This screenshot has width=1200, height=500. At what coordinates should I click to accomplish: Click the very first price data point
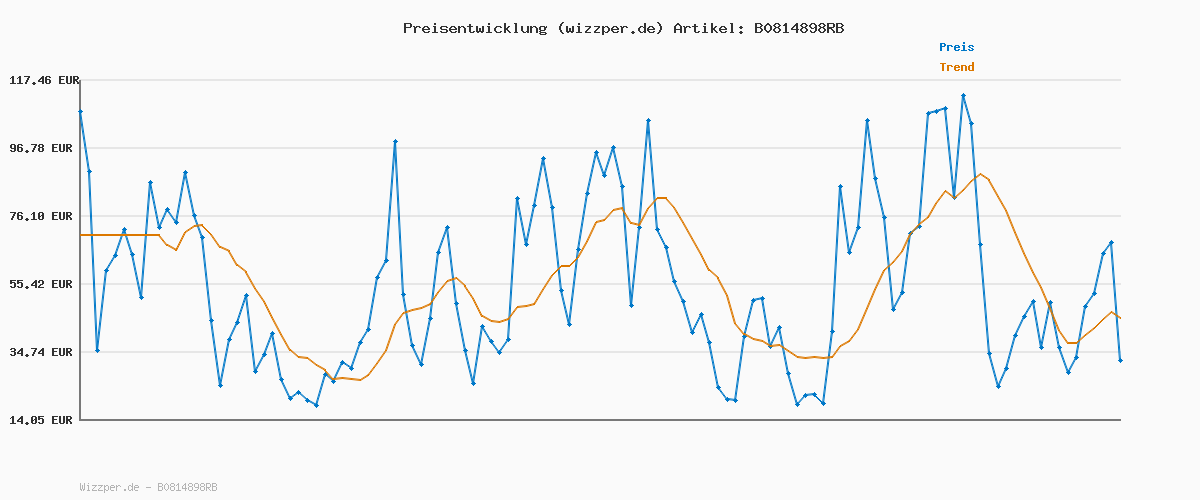80,111
